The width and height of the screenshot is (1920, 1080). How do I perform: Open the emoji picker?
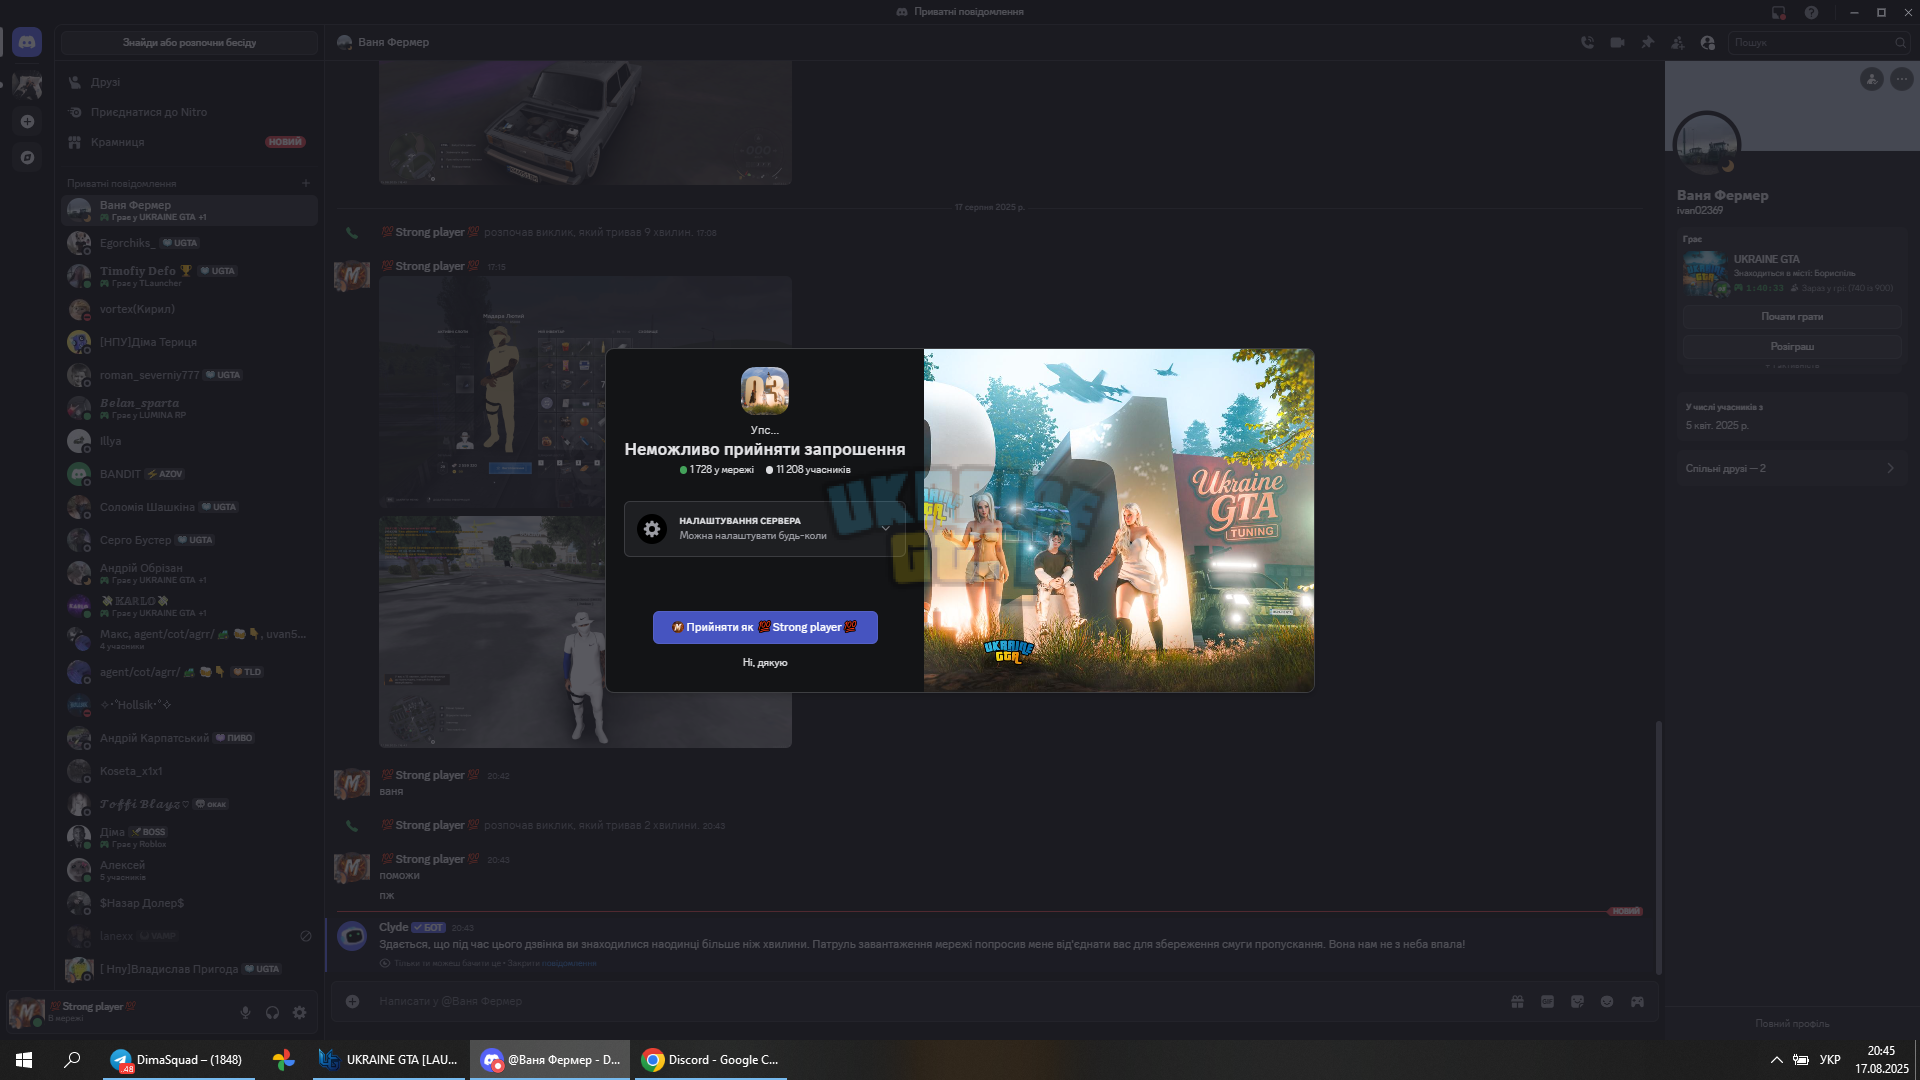coord(1607,1001)
